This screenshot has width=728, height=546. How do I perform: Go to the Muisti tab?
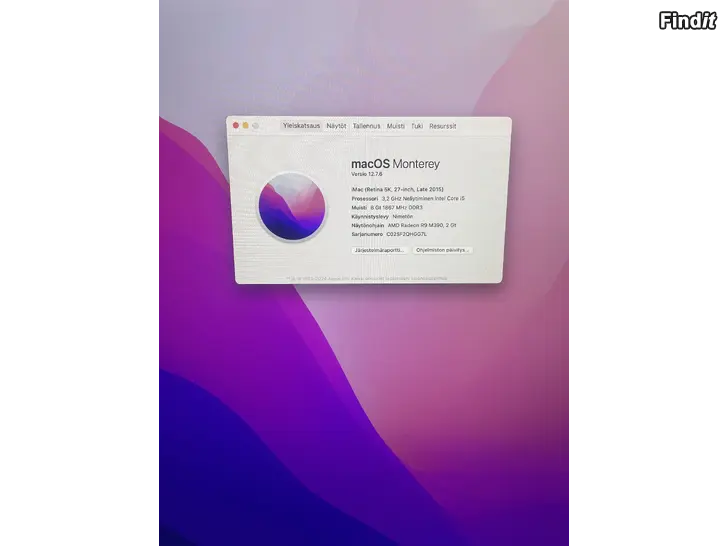coord(396,126)
